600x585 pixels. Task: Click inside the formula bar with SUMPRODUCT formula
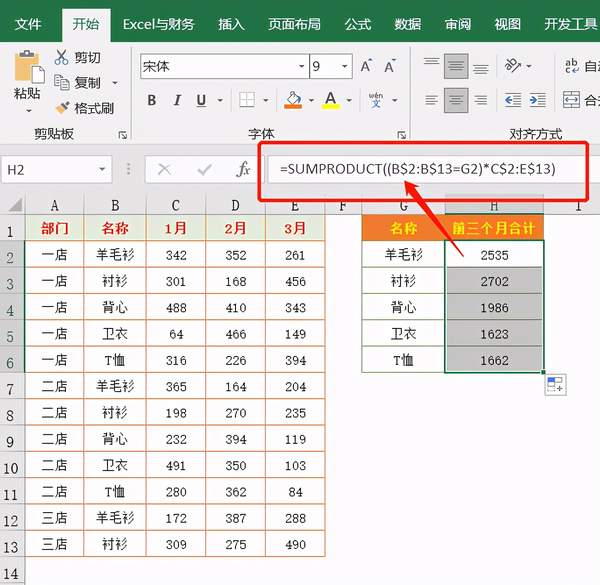[x=420, y=170]
